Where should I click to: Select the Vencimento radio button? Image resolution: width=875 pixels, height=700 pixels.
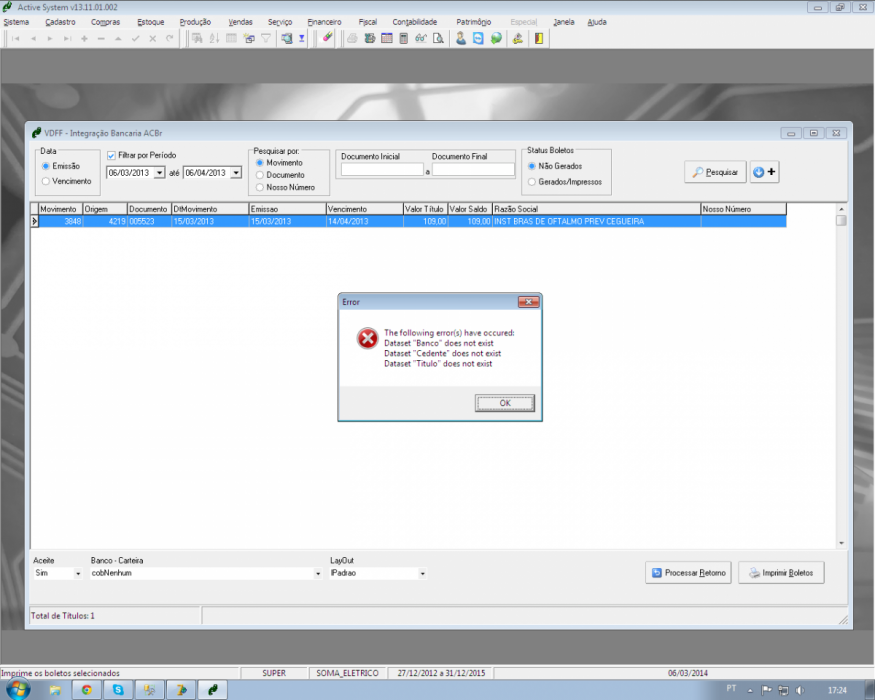coord(46,181)
